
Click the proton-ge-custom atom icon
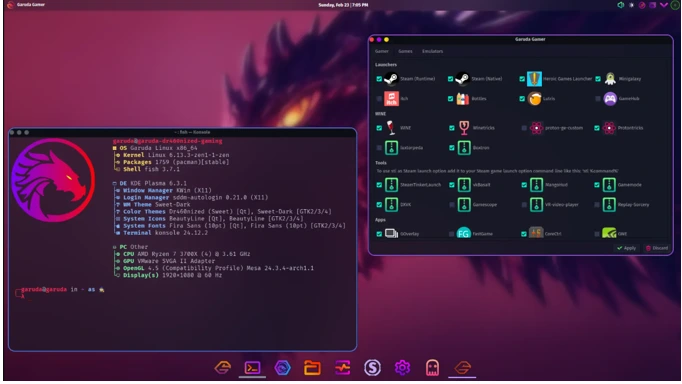536,128
